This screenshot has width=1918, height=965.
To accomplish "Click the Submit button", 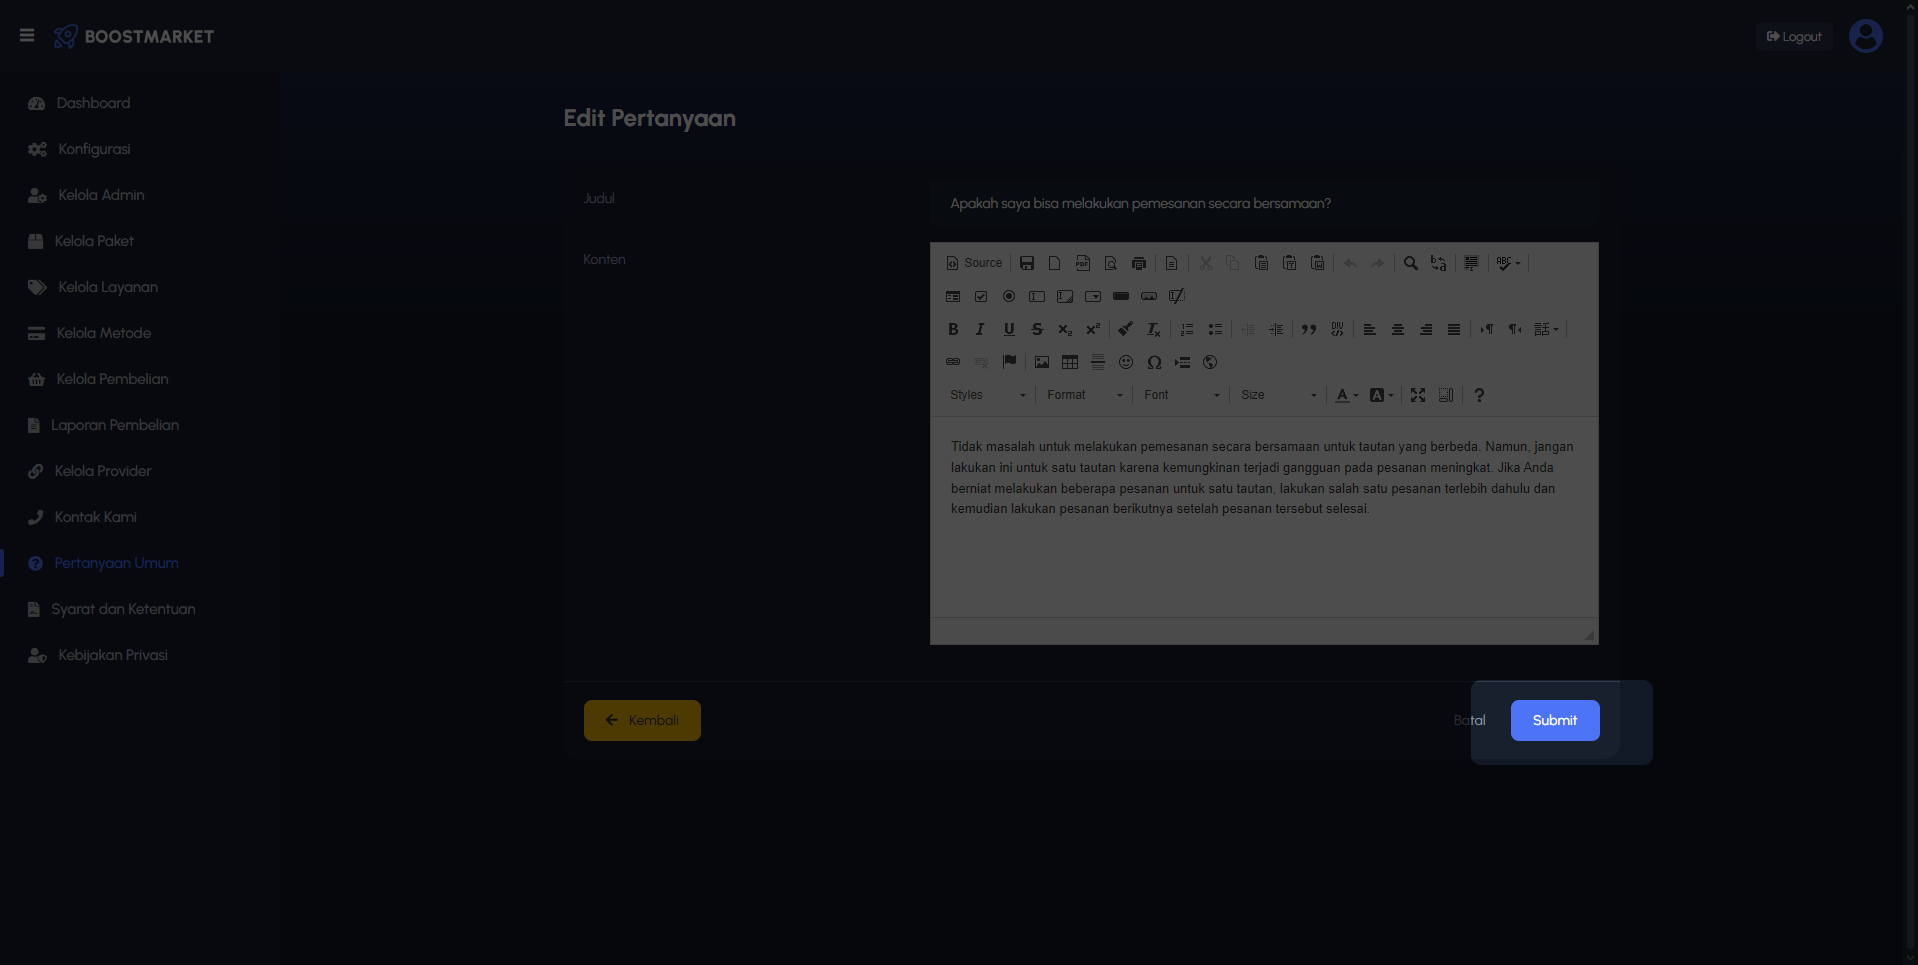I will coord(1555,720).
